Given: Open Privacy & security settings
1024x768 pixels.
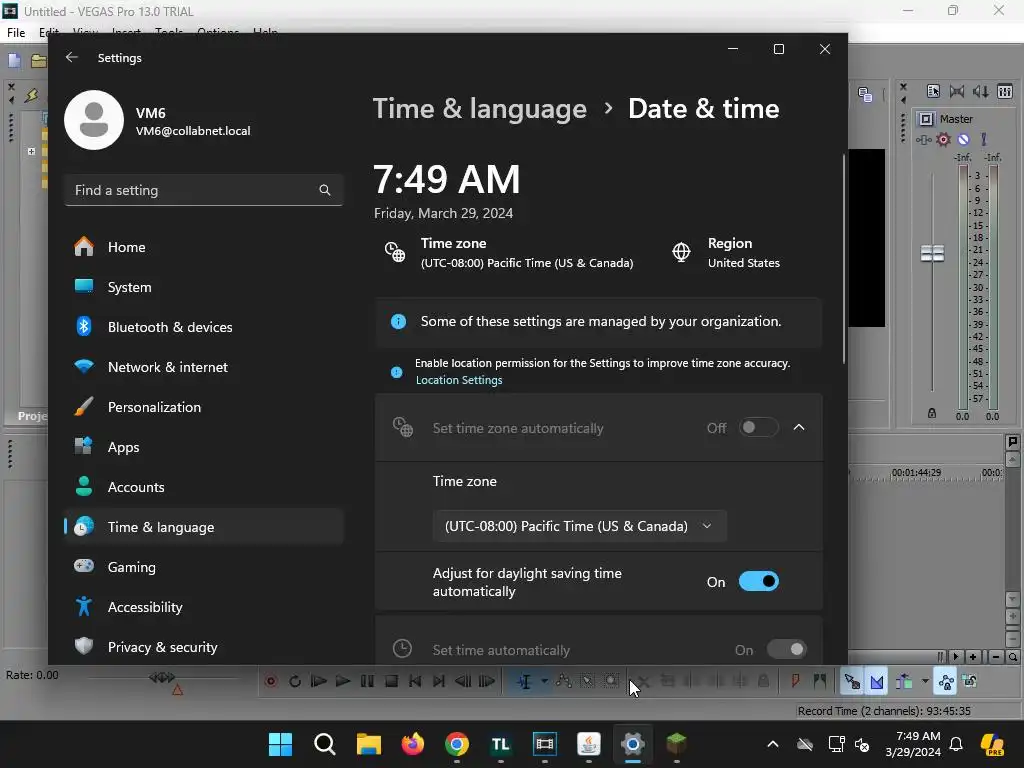Looking at the screenshot, I should pyautogui.click(x=204, y=647).
